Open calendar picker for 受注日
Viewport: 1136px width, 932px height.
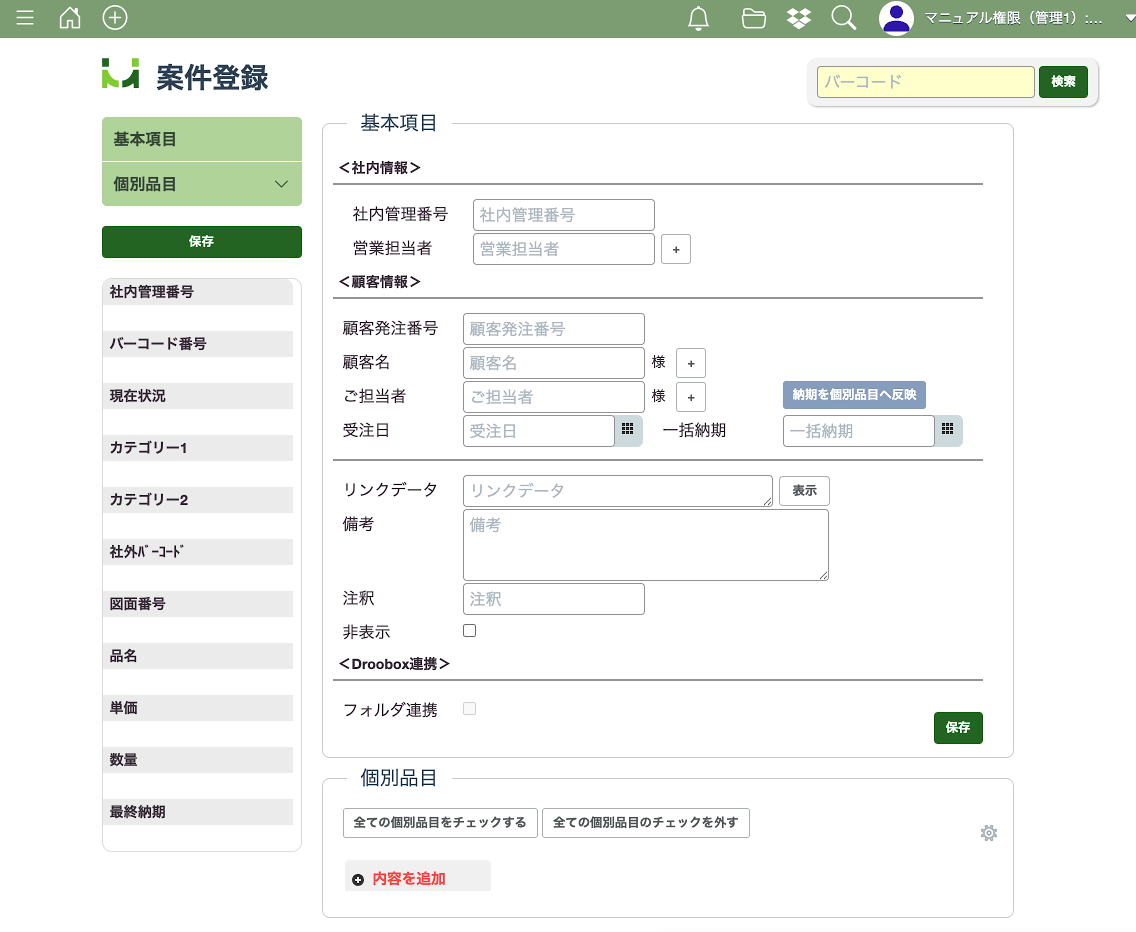point(628,430)
